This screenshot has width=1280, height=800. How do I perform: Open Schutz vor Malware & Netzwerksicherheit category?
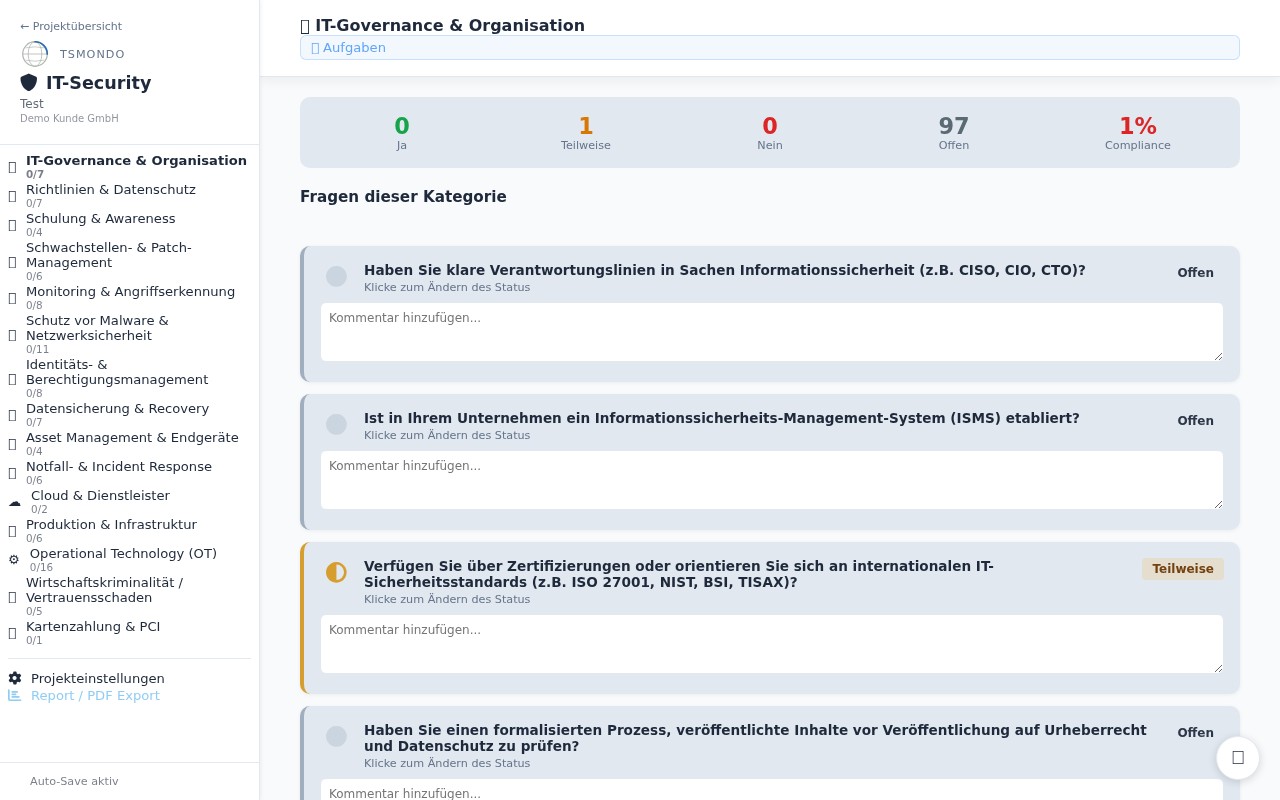click(x=130, y=335)
